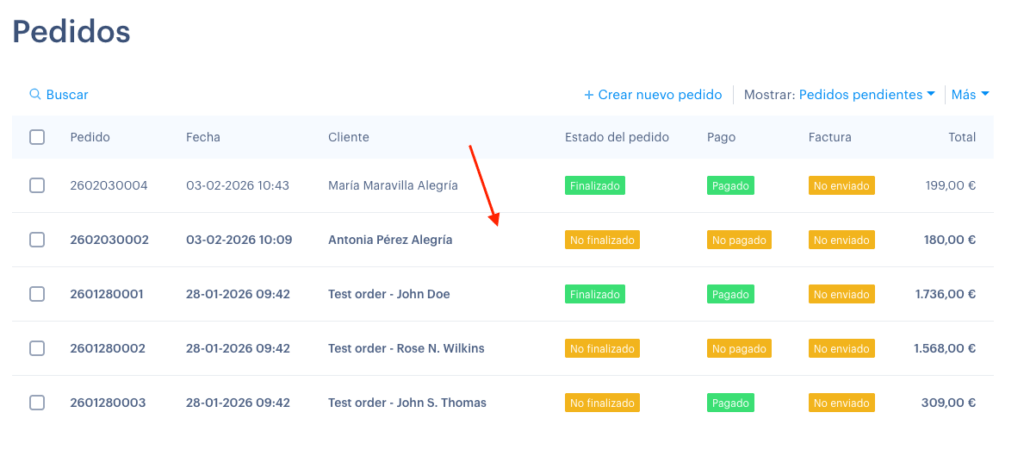The image size is (1024, 450).
Task: Click No enviado badge on order 2601280003
Action: [841, 402]
